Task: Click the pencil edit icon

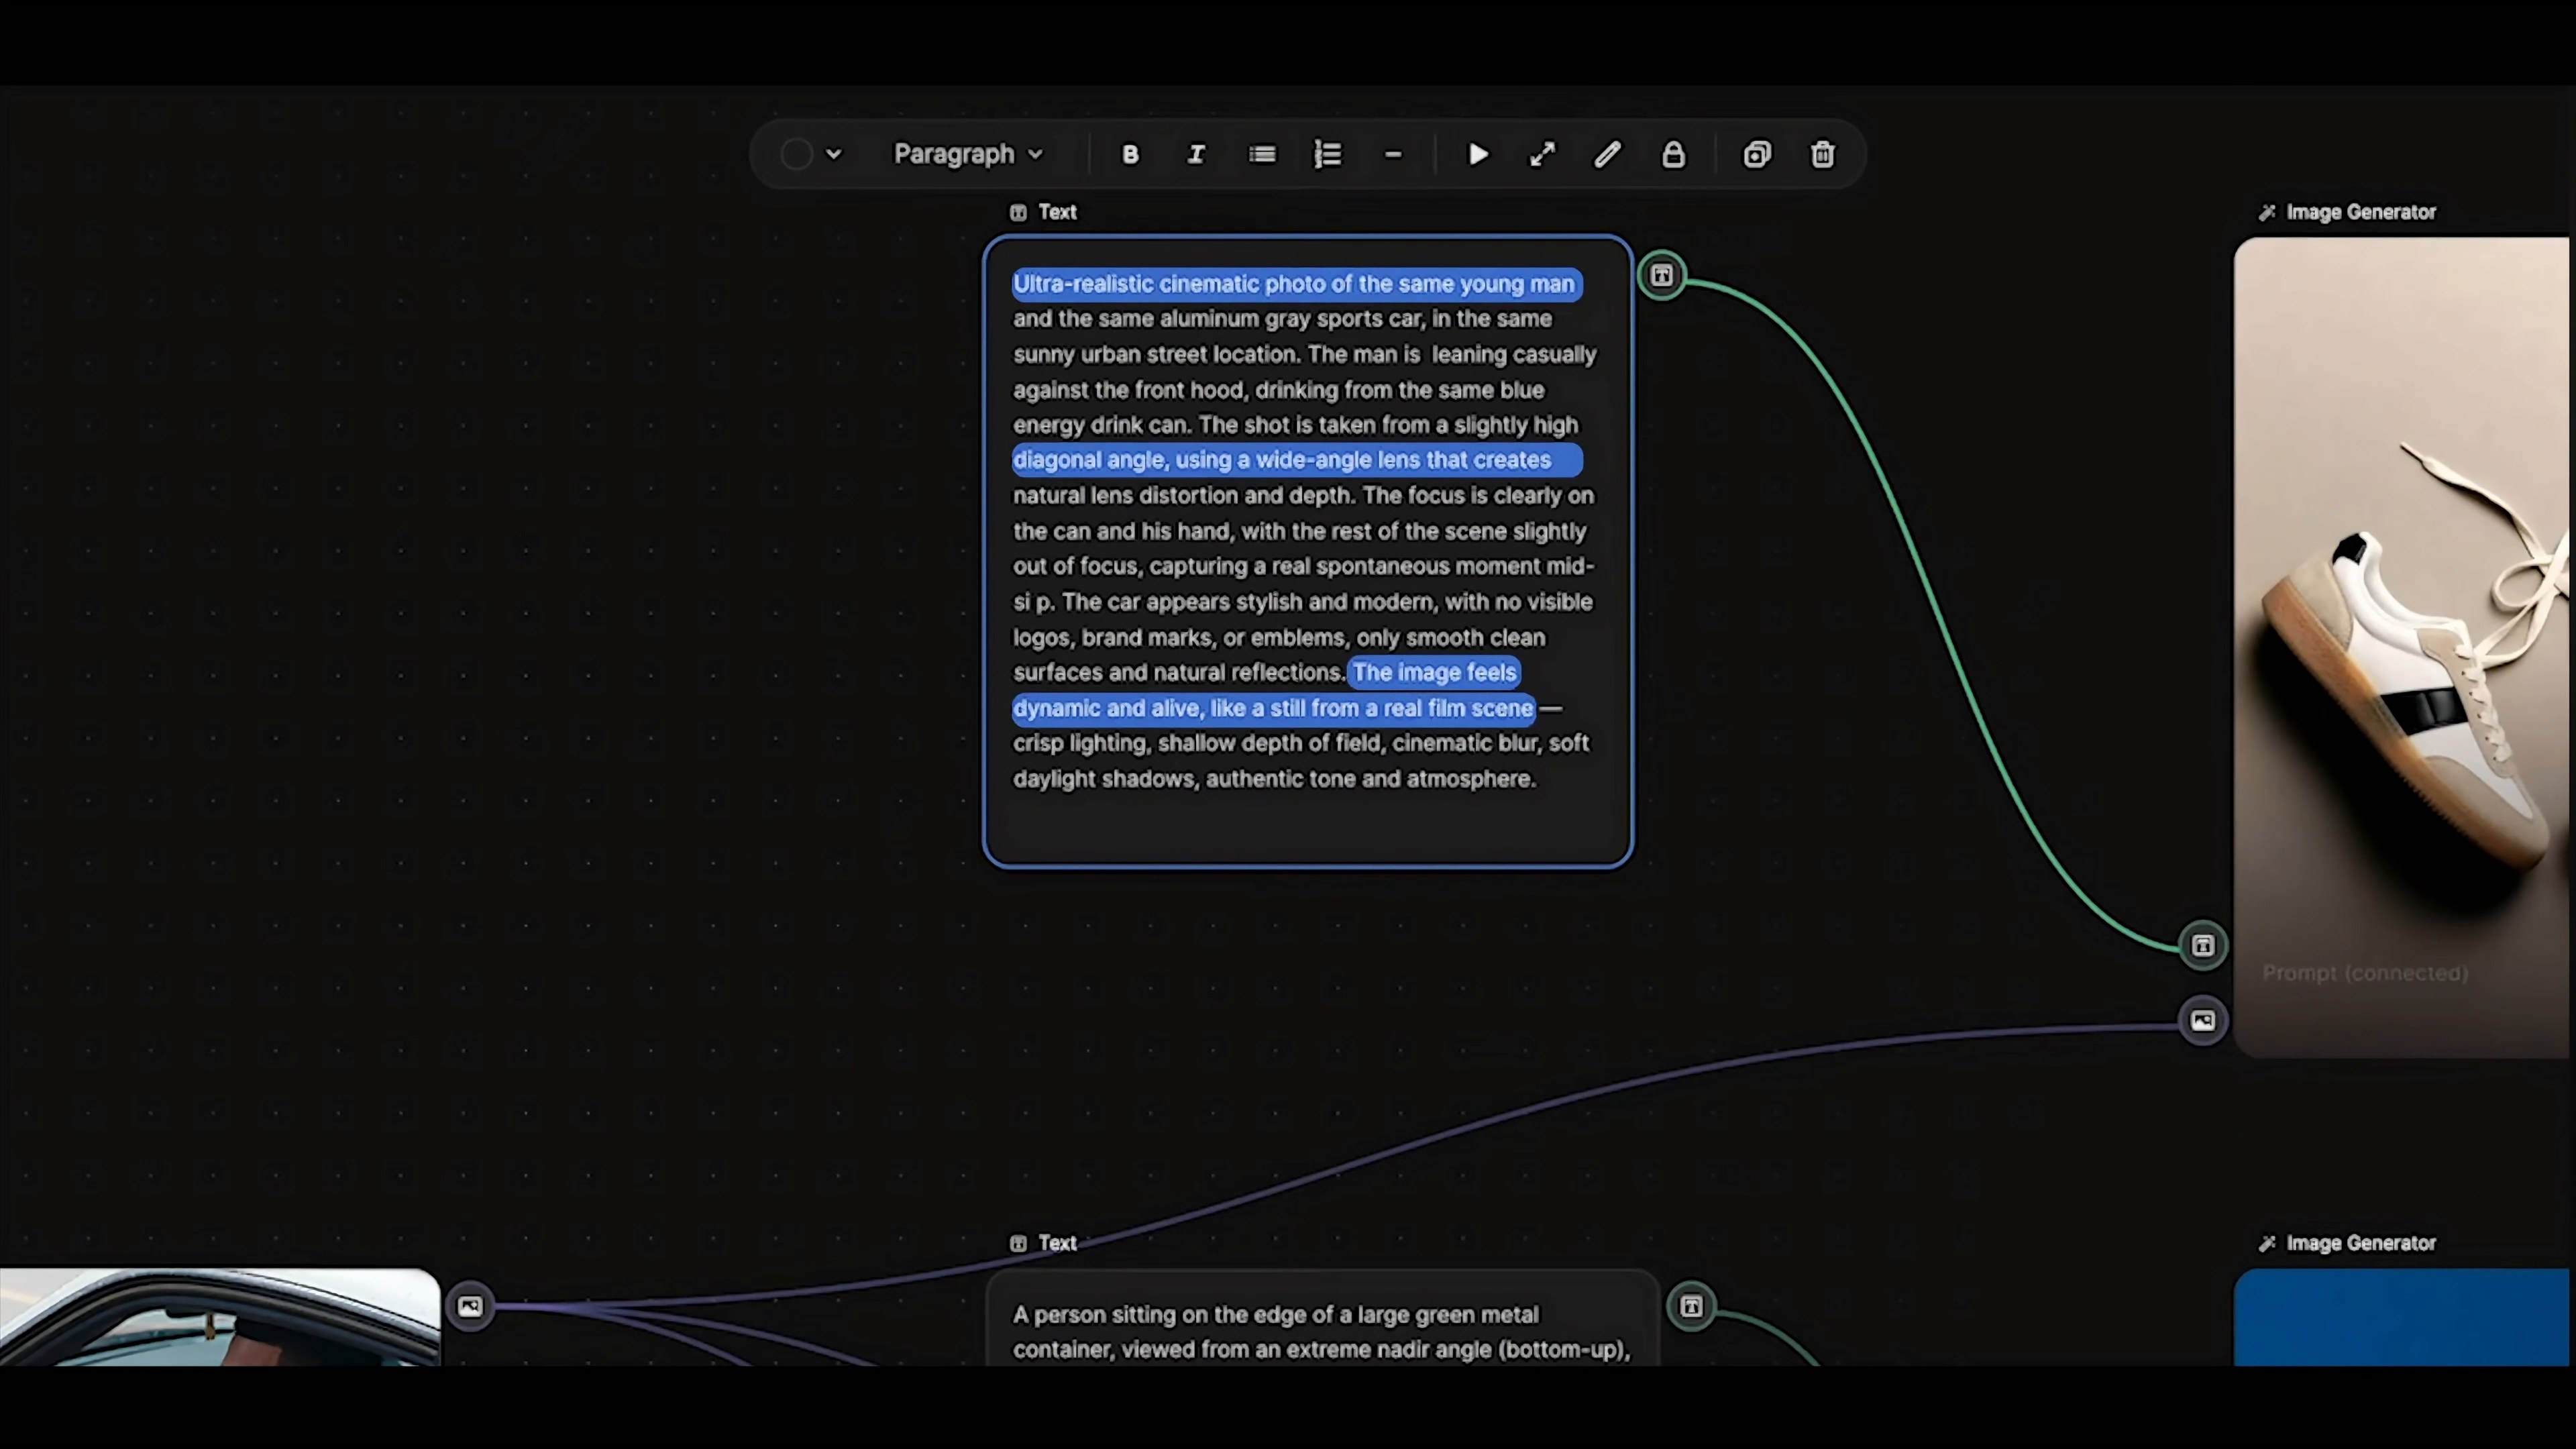Action: coord(1608,154)
